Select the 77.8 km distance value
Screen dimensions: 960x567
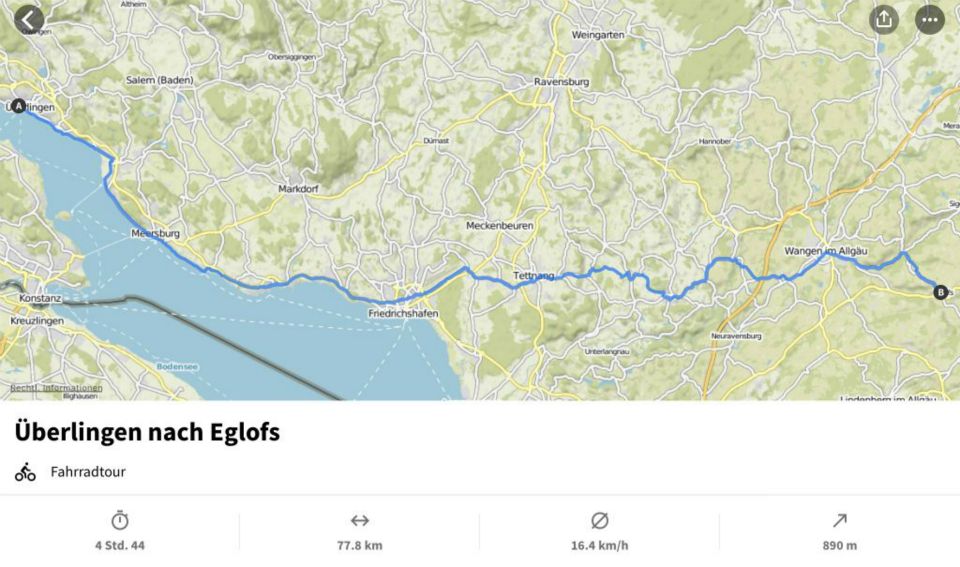(x=359, y=545)
